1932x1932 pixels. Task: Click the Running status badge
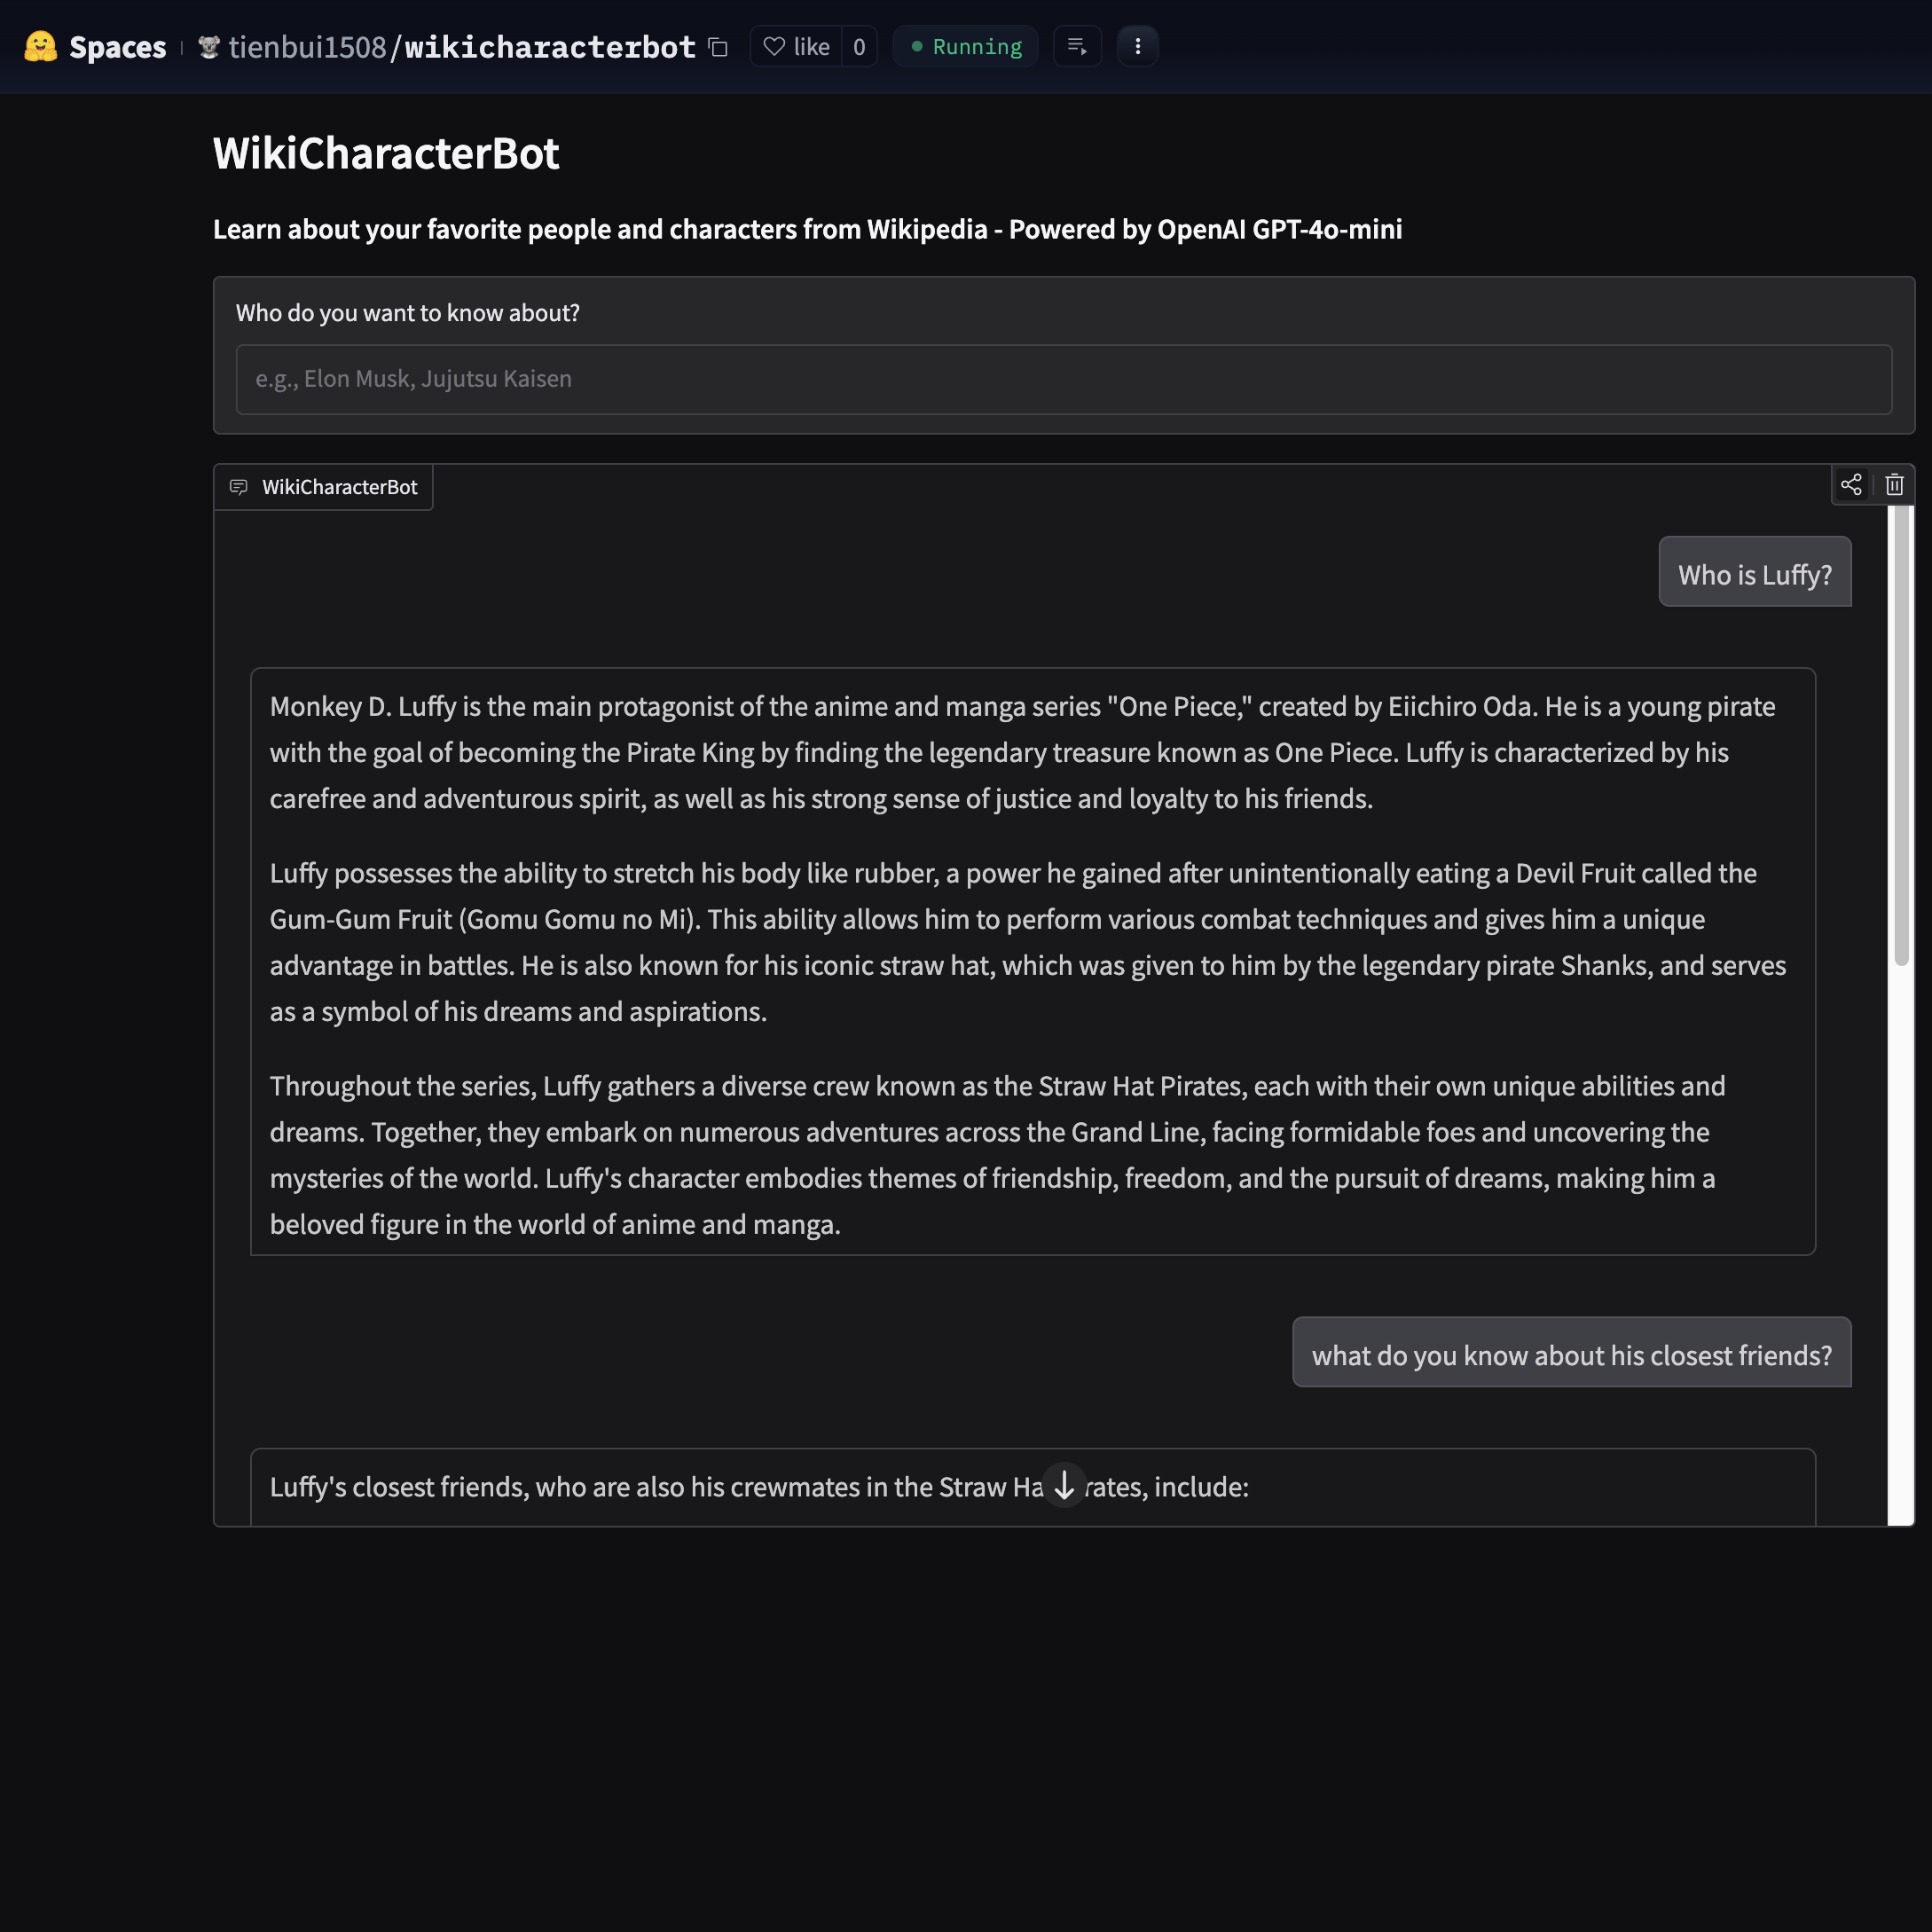966,47
